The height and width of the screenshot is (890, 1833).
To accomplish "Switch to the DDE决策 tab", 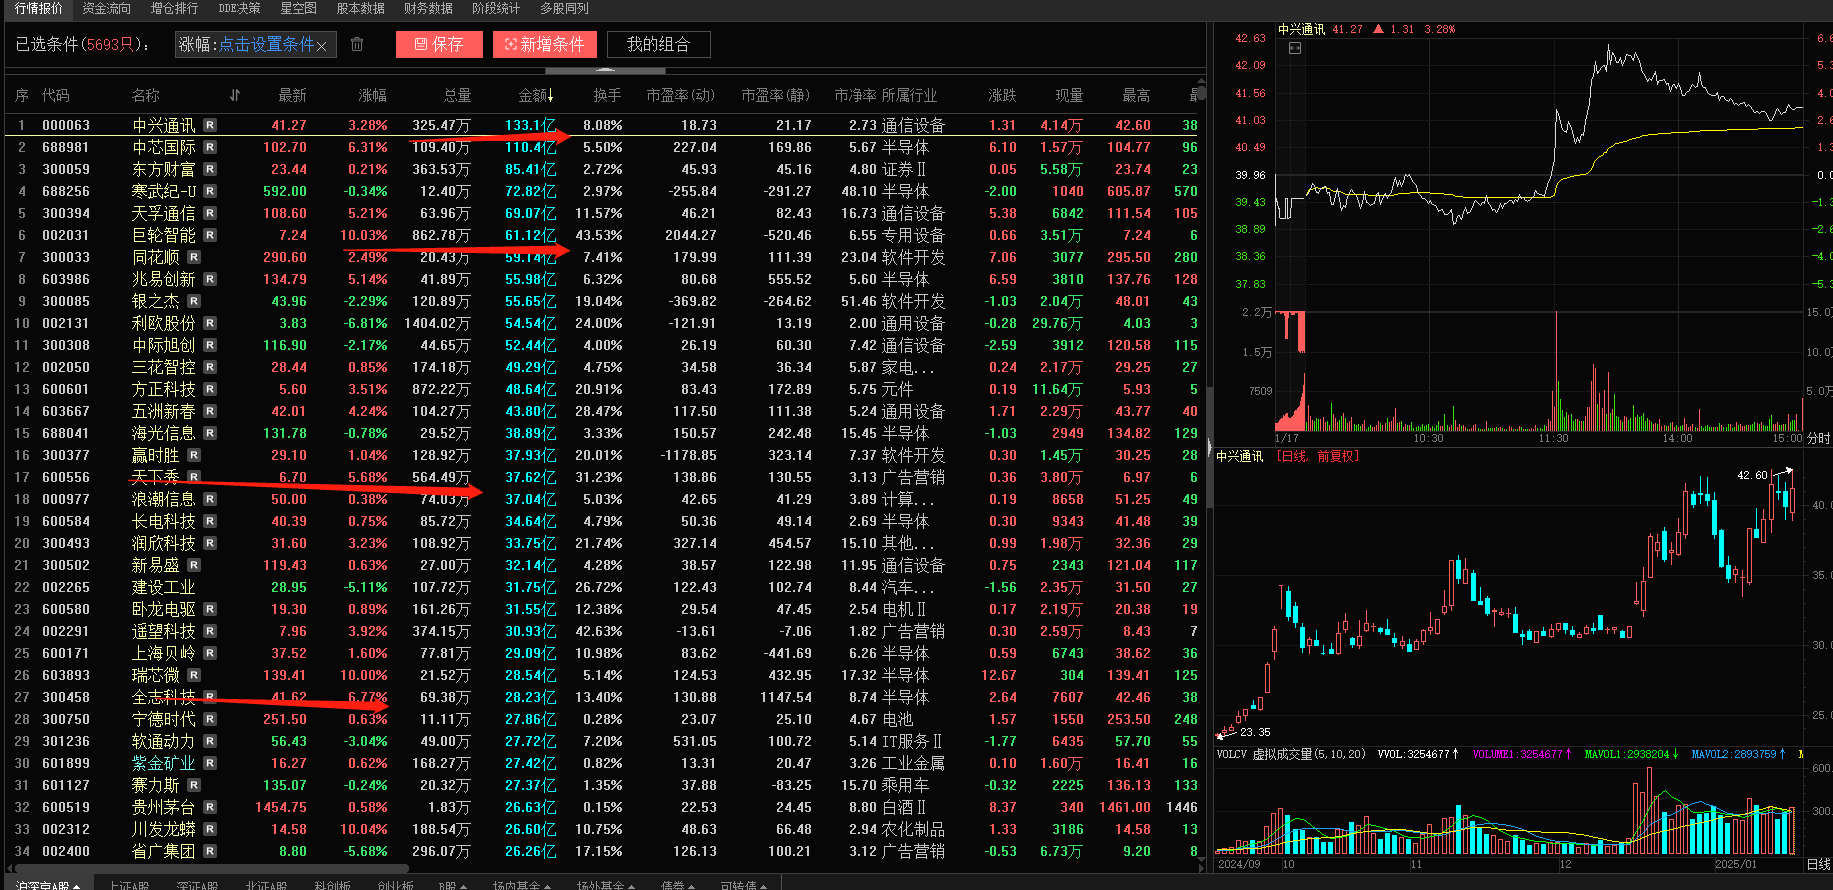I will [x=240, y=8].
